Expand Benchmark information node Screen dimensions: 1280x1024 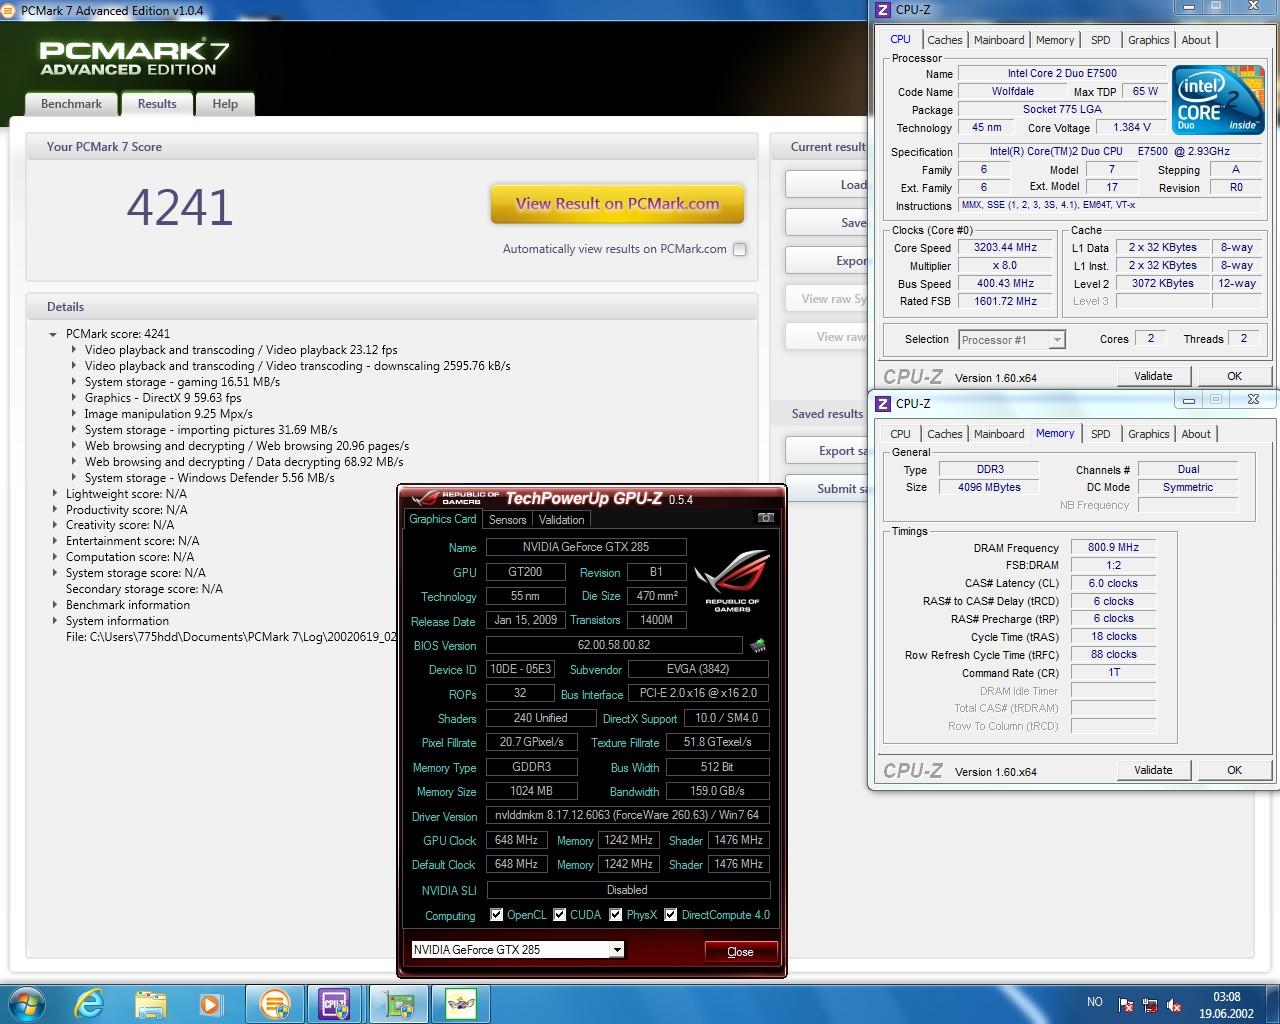(54, 605)
